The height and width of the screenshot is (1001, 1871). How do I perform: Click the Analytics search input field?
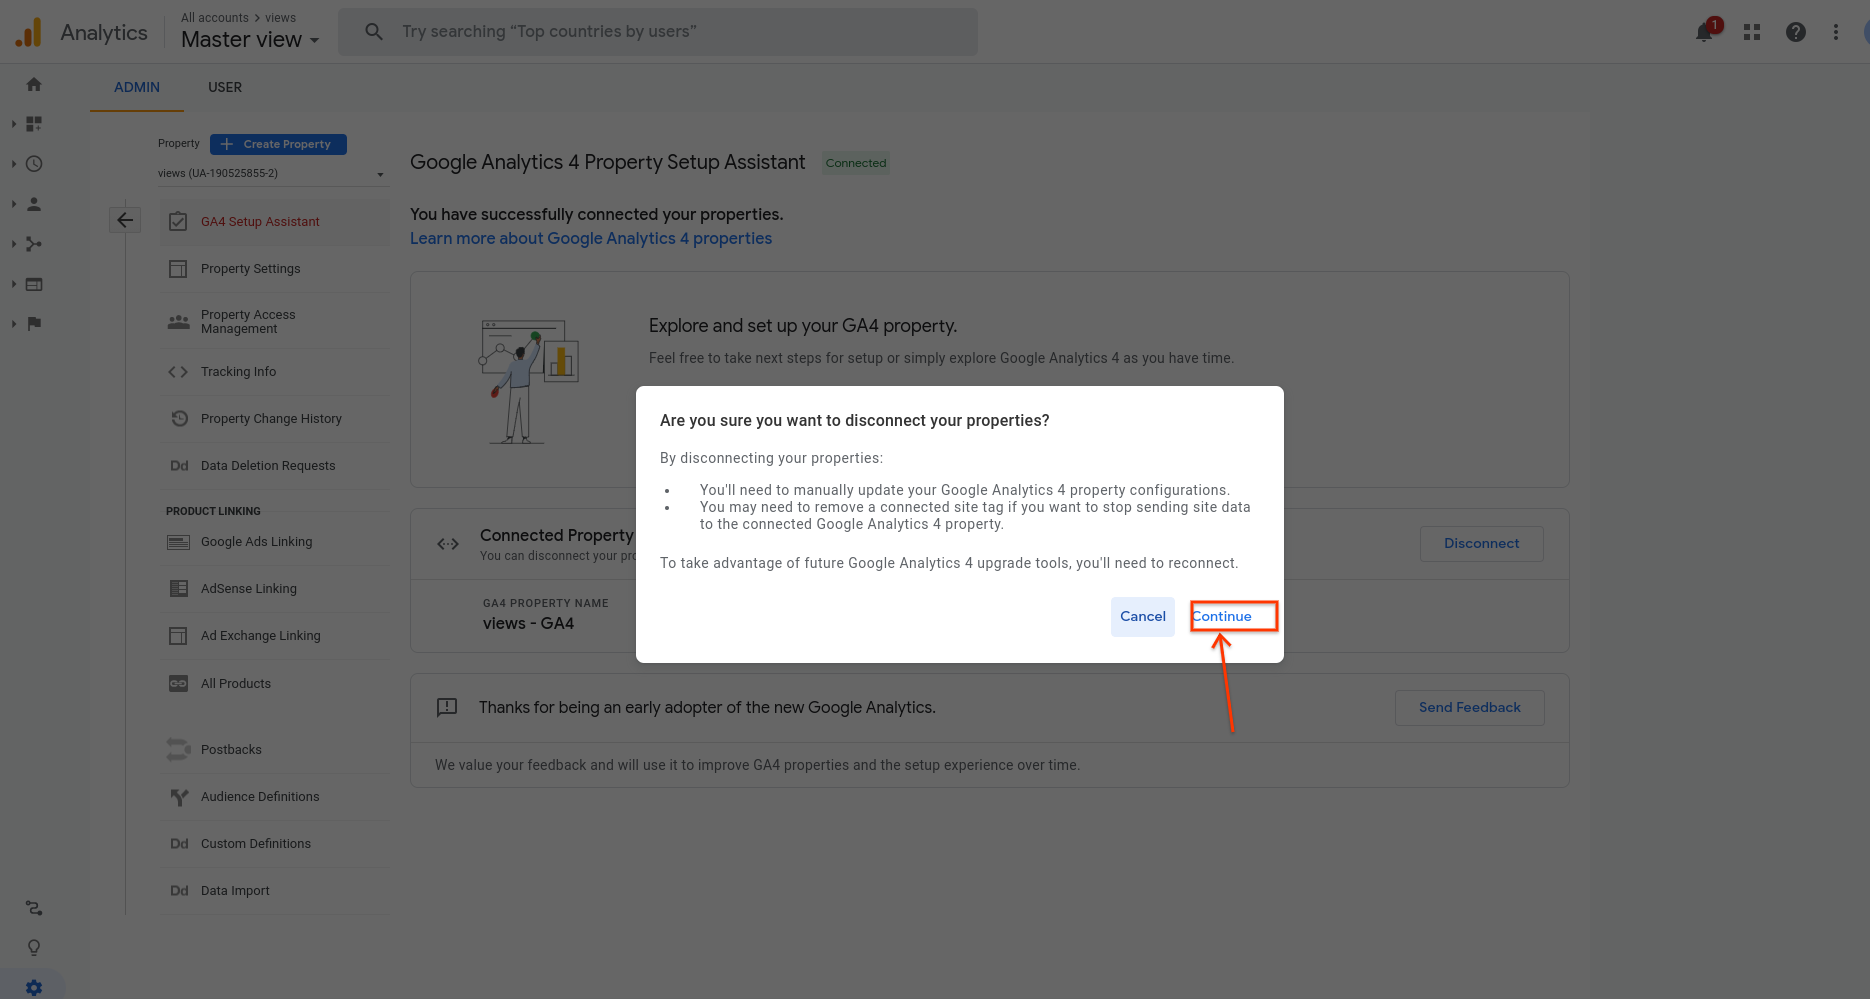[658, 32]
